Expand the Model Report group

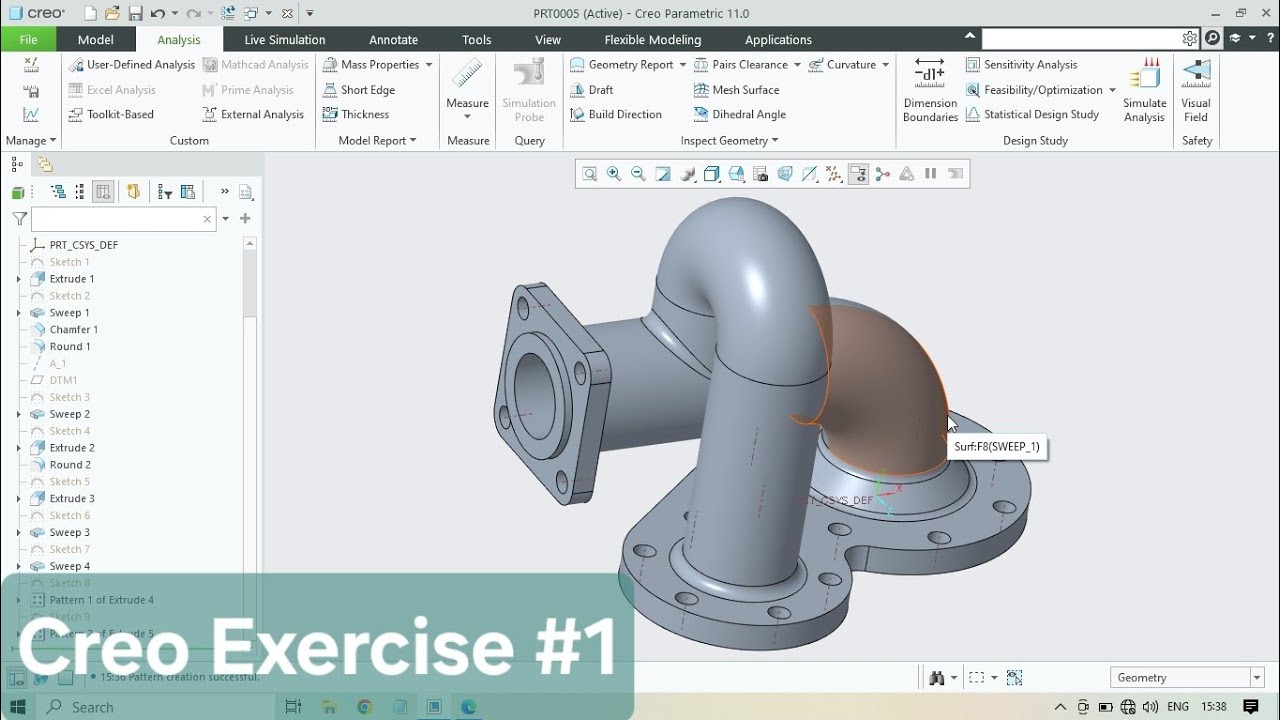[x=377, y=141]
